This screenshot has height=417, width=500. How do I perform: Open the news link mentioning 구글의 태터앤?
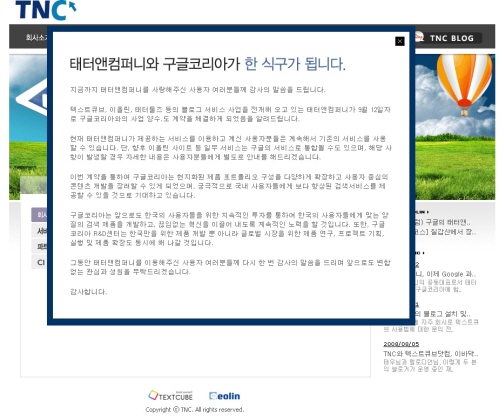443,222
